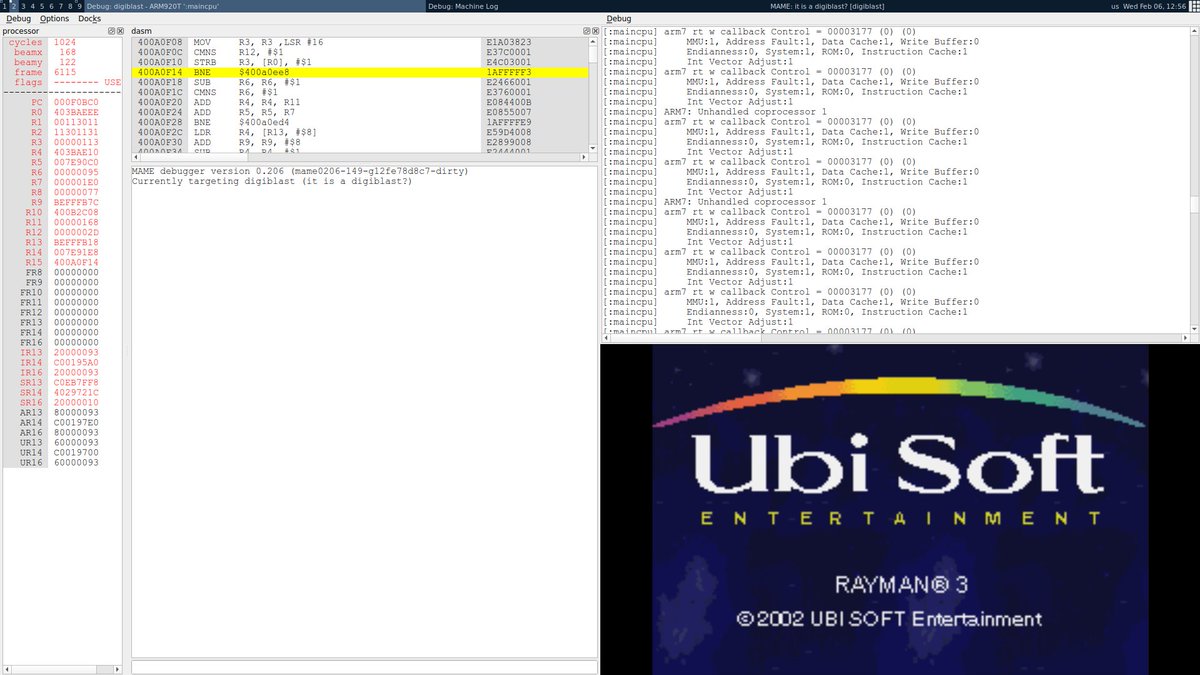Float the processor dock panel
This screenshot has height=675, width=1200.
tap(112, 31)
